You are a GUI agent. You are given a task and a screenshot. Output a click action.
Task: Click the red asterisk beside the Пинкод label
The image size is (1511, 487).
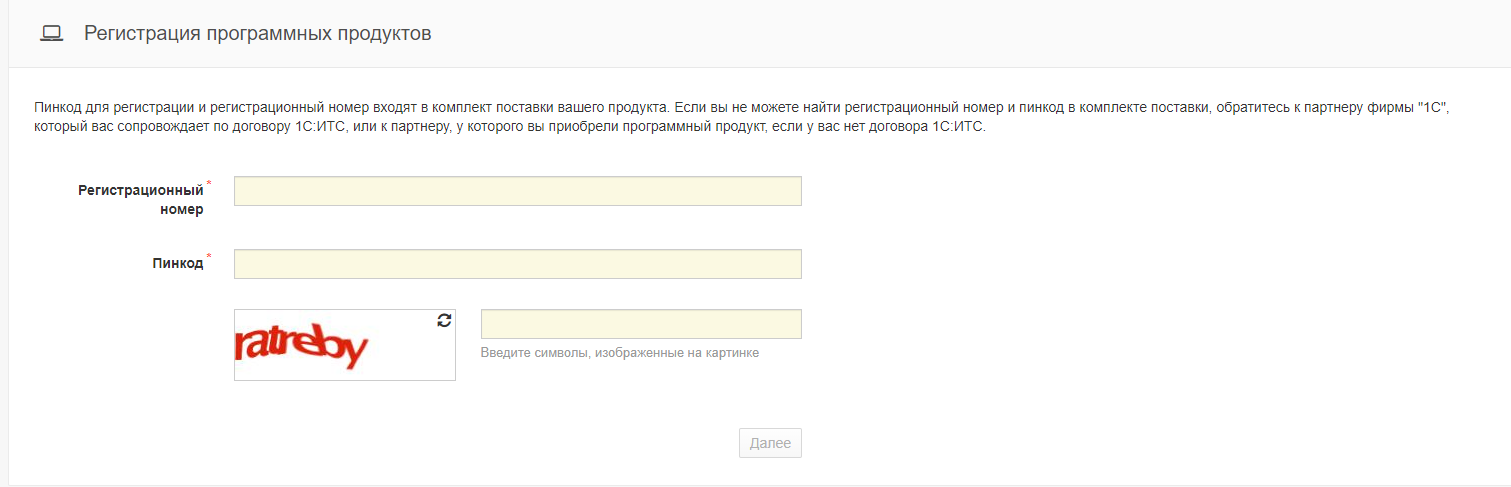point(209,257)
